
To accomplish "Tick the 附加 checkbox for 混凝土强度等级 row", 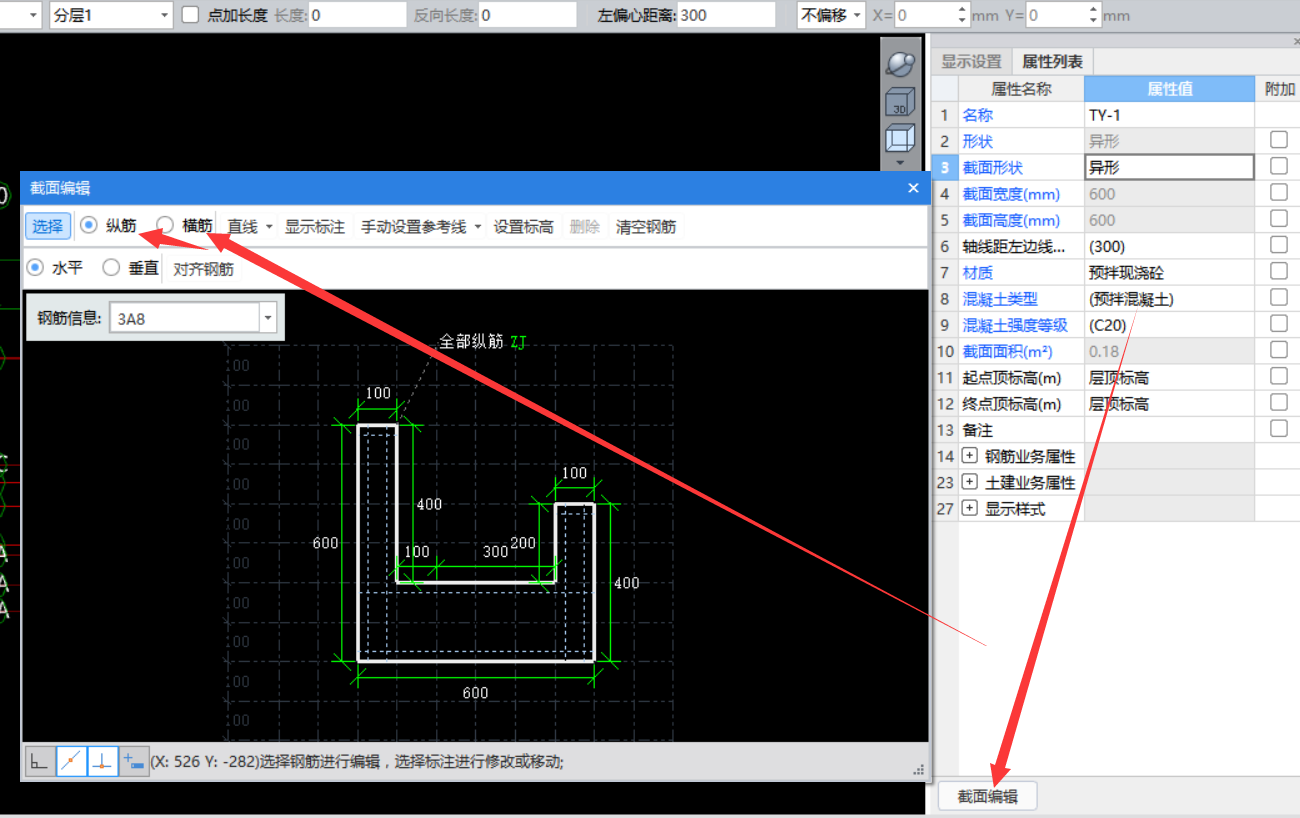I will [x=1278, y=324].
